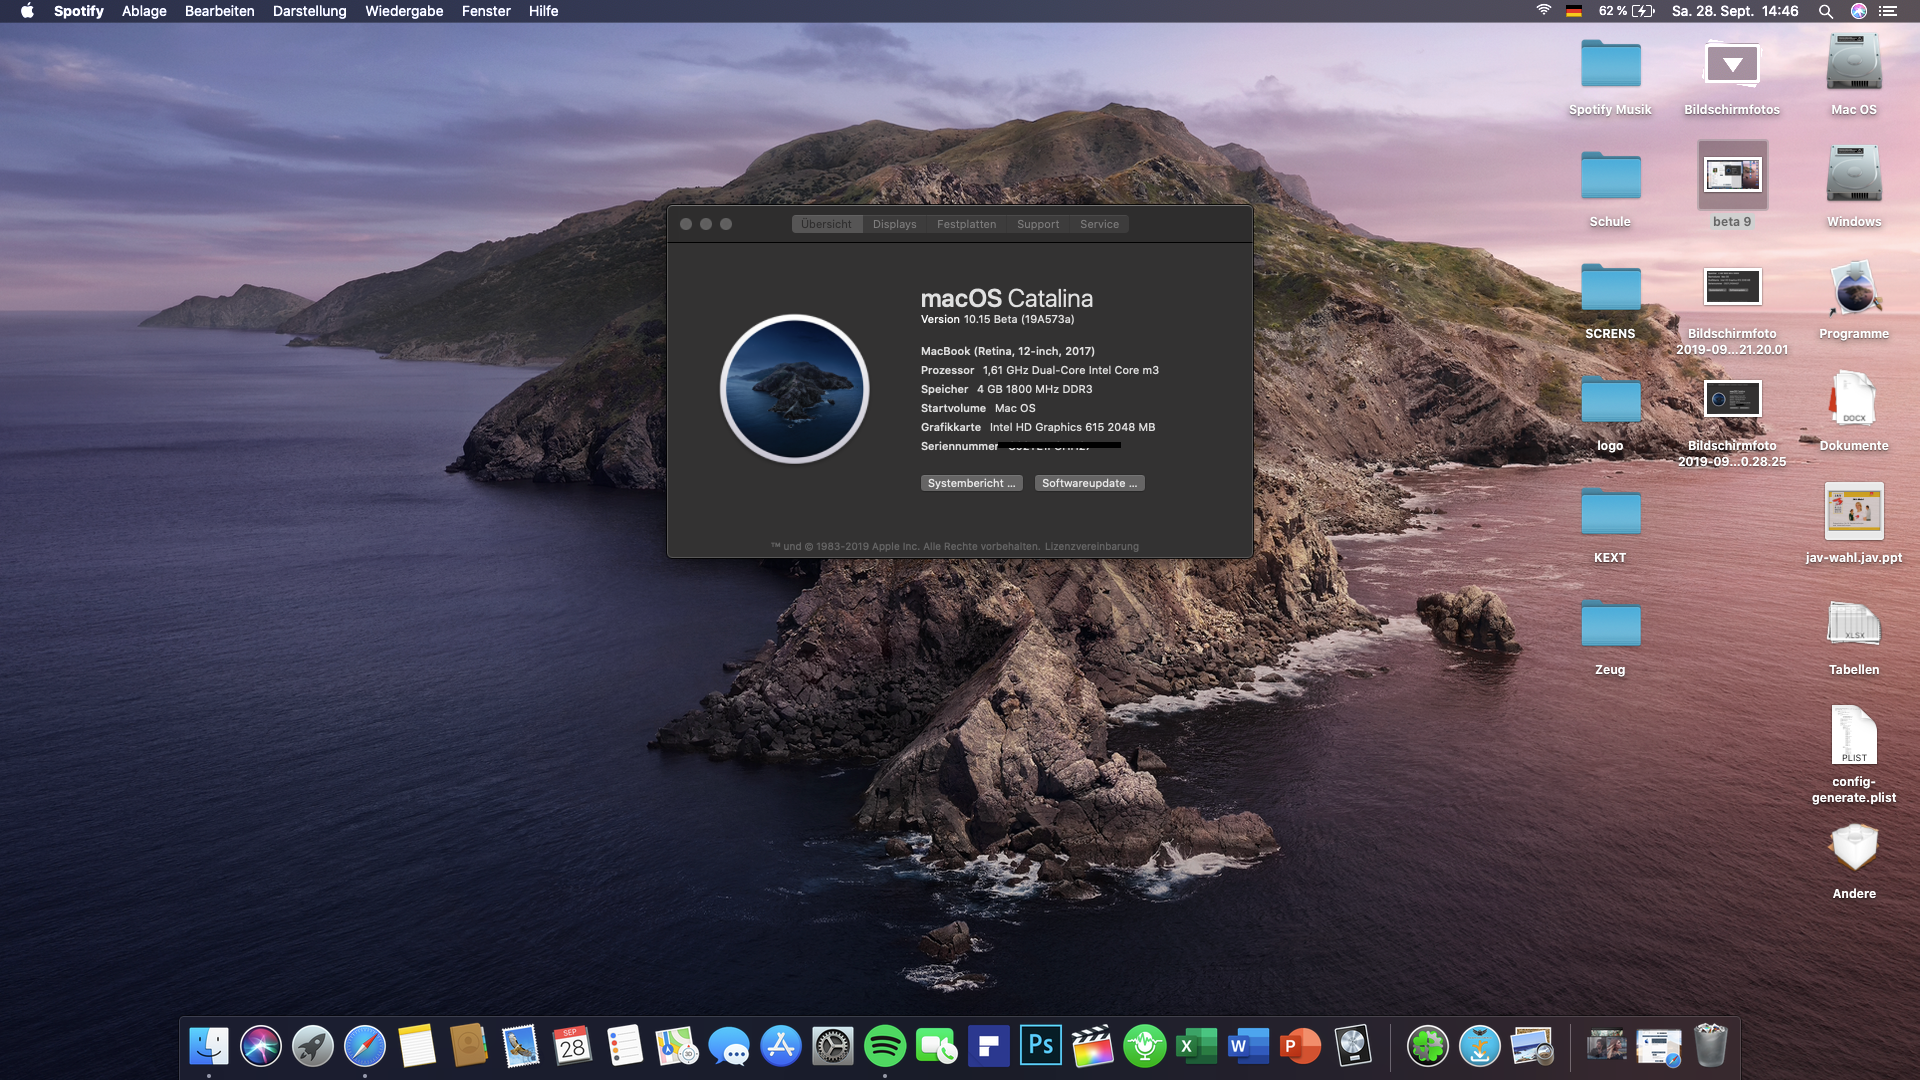1920x1080 pixels.
Task: Click the Systembericht button
Action: [x=971, y=483]
